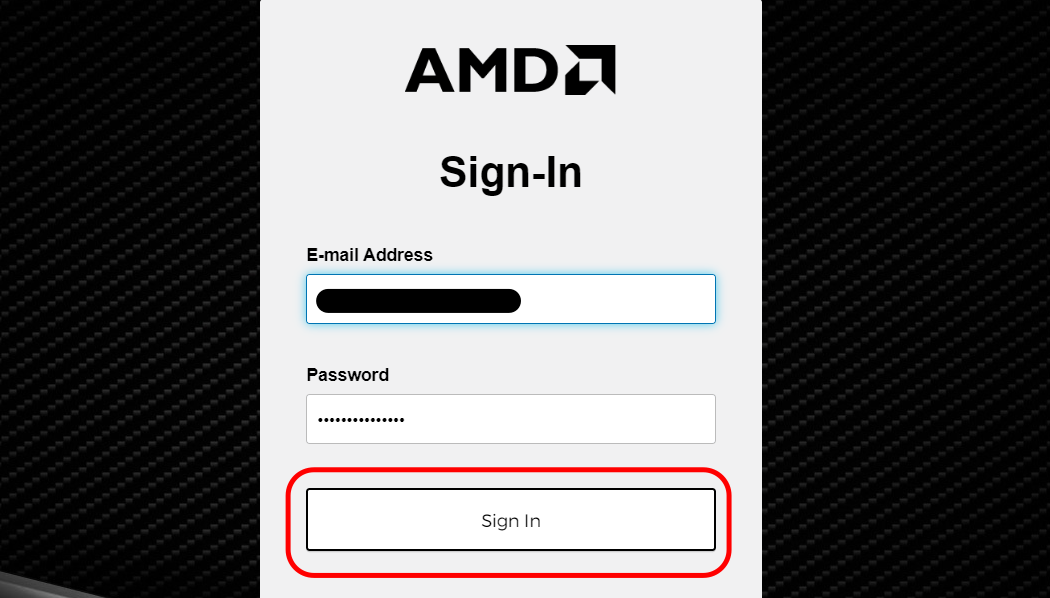Viewport: 1050px width, 598px height.
Task: Select the masked password dots
Action: tap(360, 418)
